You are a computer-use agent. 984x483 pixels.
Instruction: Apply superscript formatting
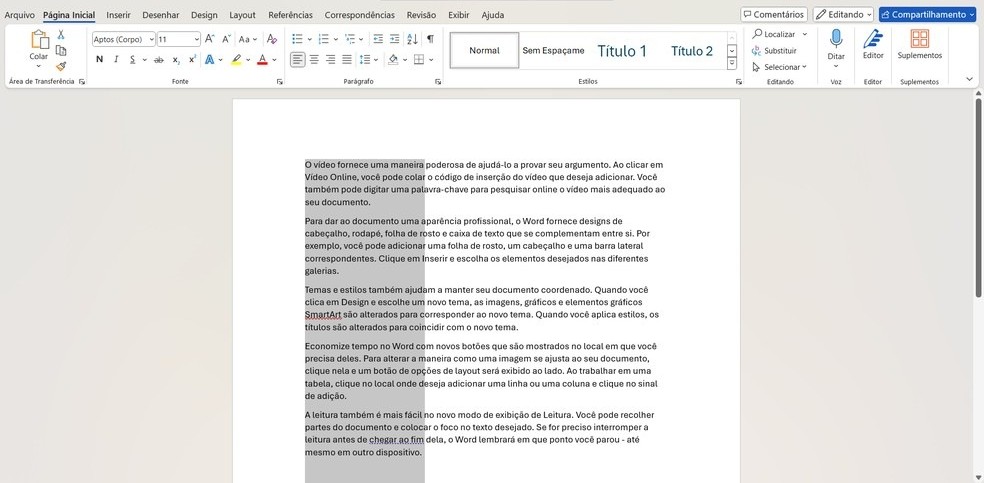pos(193,60)
